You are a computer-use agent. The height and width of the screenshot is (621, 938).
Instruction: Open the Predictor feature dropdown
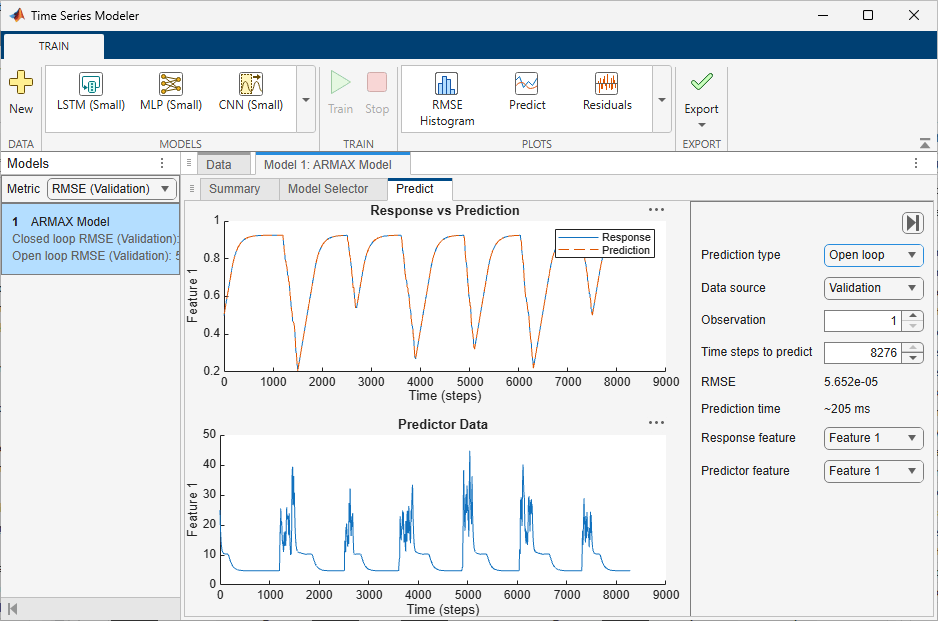(x=873, y=471)
